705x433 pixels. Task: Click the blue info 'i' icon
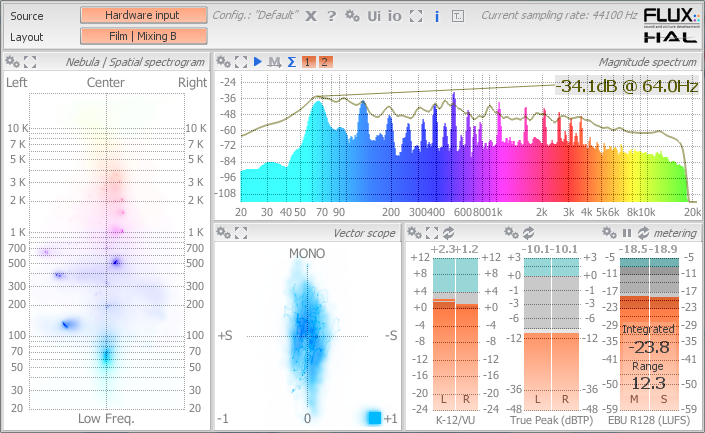[437, 16]
